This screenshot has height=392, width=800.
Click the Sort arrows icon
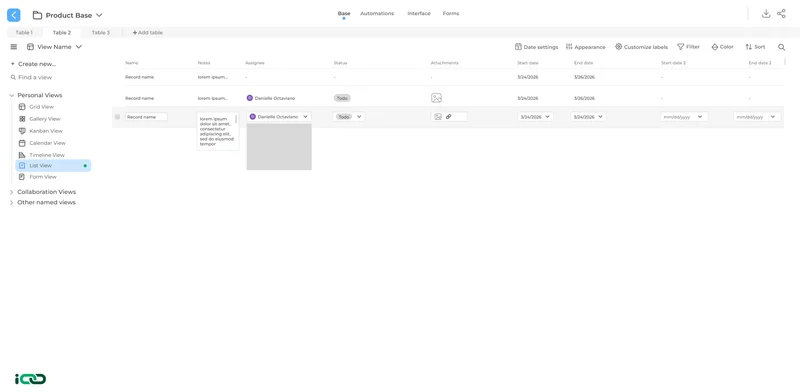(748, 47)
